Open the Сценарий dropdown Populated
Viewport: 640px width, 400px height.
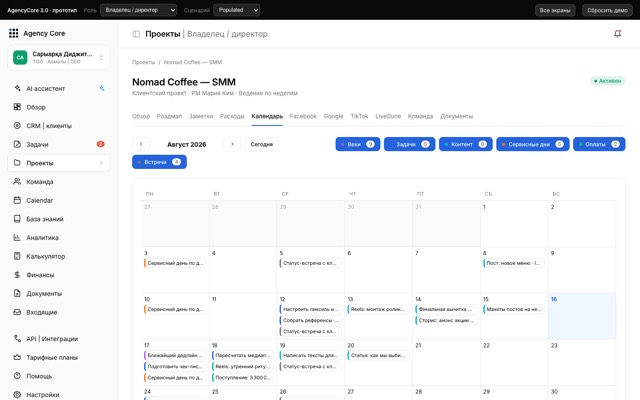236,10
